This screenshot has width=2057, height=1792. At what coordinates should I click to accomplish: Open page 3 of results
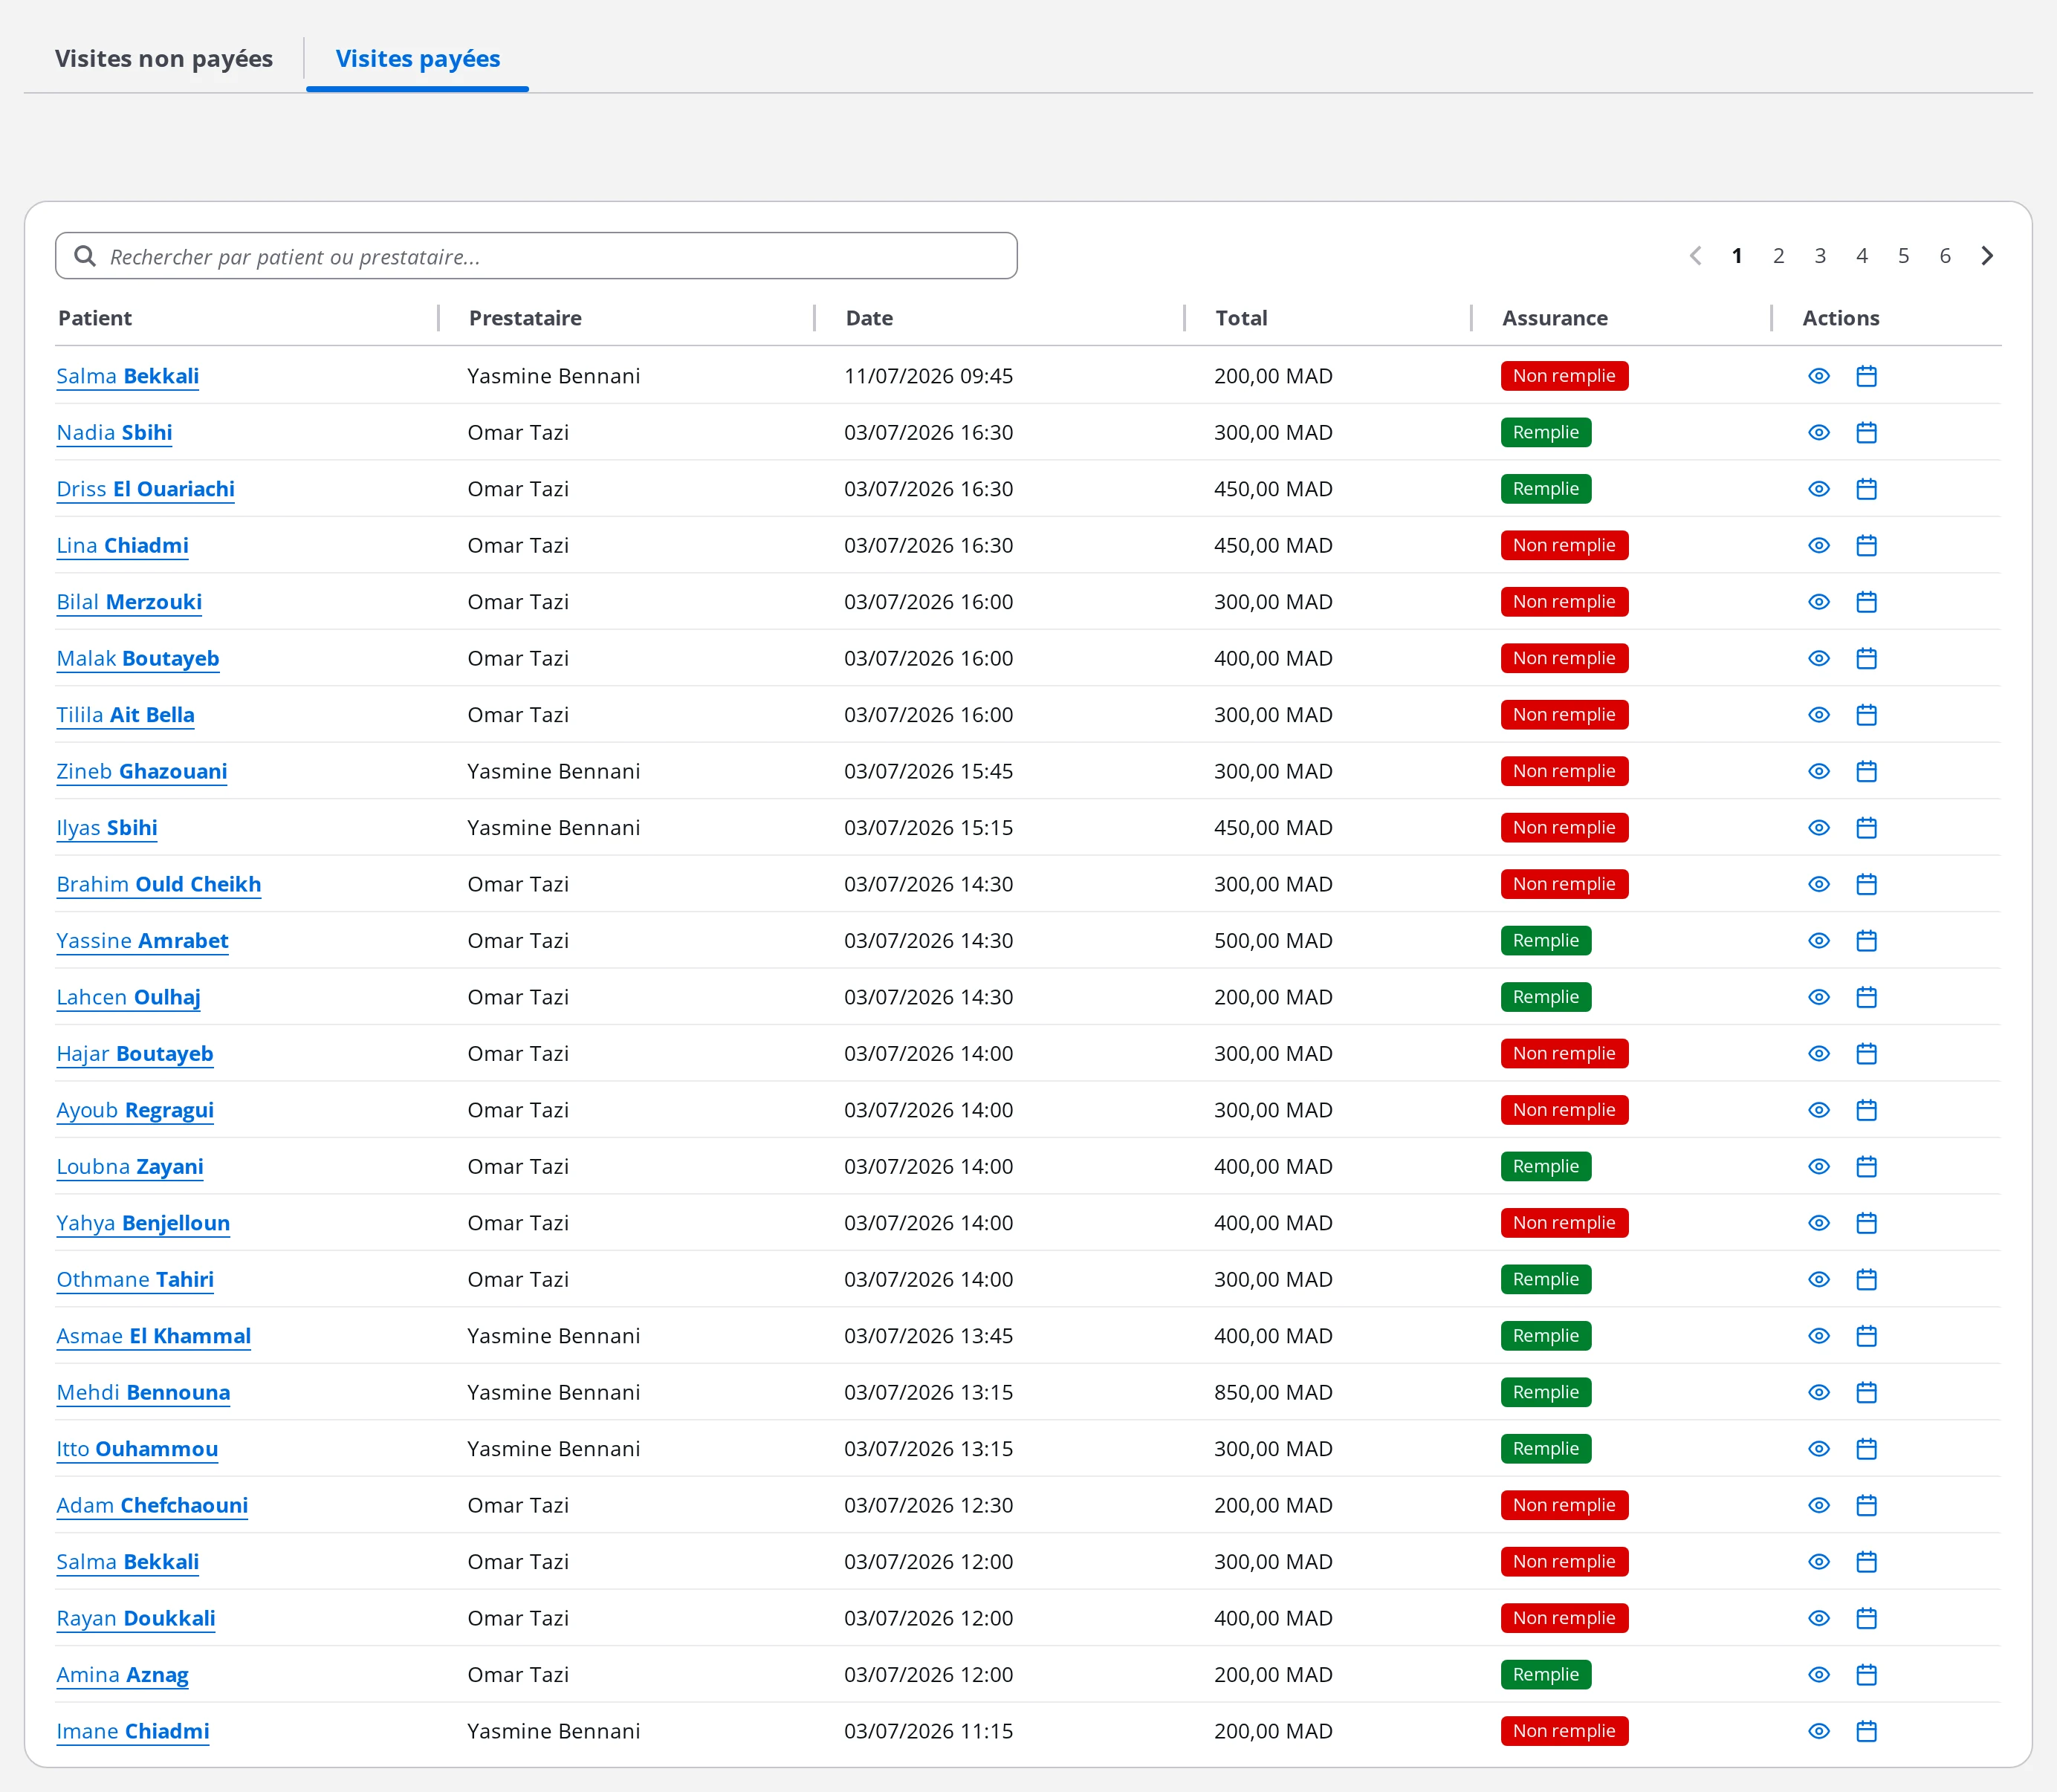point(1820,256)
